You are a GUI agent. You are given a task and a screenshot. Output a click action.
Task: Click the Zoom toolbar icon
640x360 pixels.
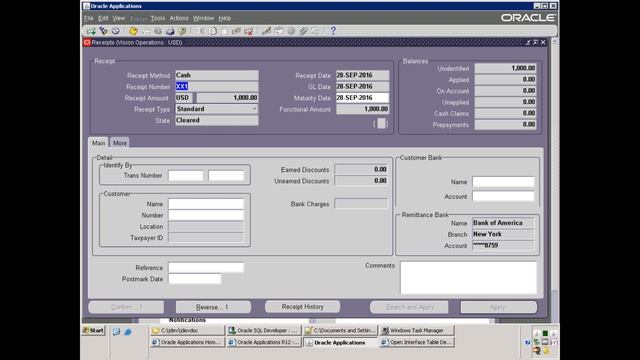click(x=279, y=31)
